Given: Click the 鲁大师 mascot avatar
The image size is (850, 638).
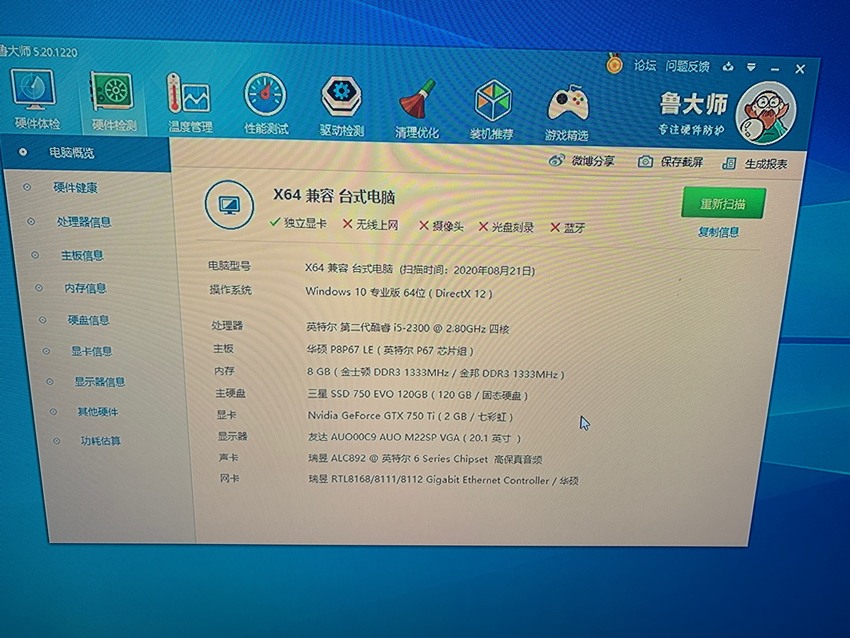Looking at the screenshot, I should 767,113.
